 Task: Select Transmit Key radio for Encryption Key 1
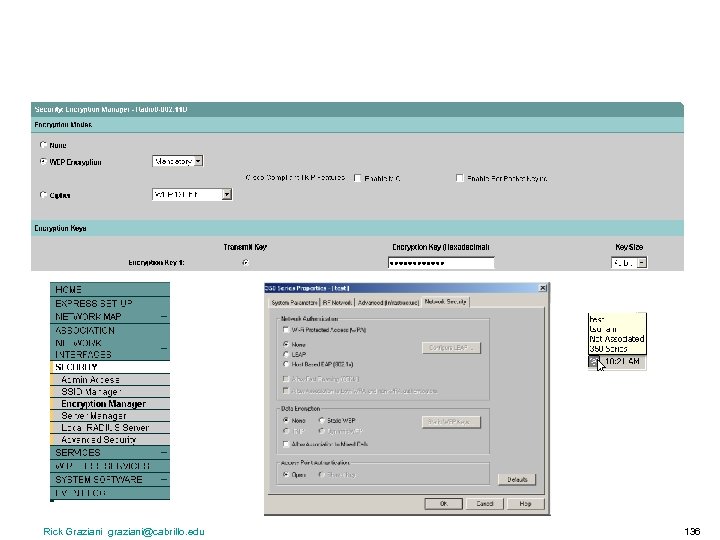(x=246, y=262)
